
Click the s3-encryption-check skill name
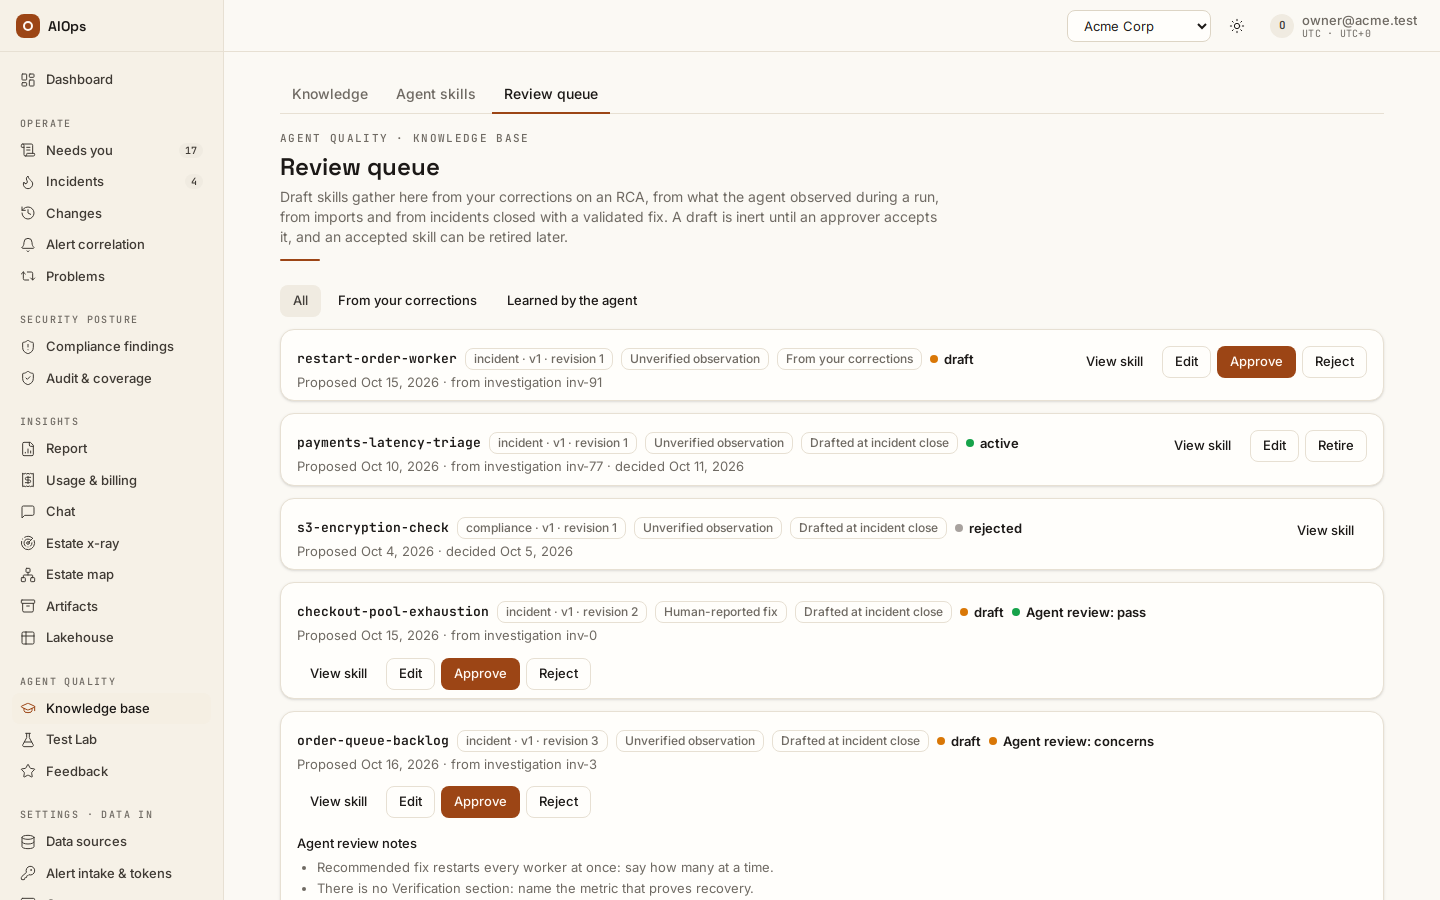pyautogui.click(x=373, y=527)
